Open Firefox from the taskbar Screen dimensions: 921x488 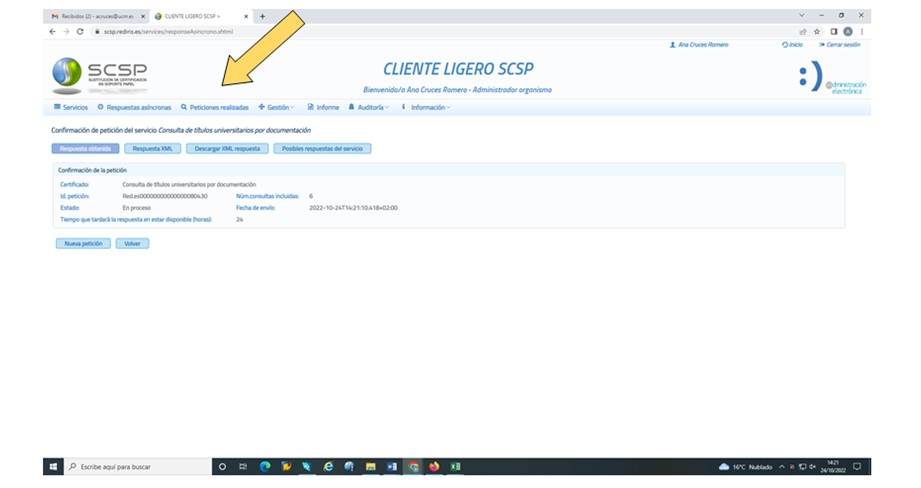click(x=434, y=467)
